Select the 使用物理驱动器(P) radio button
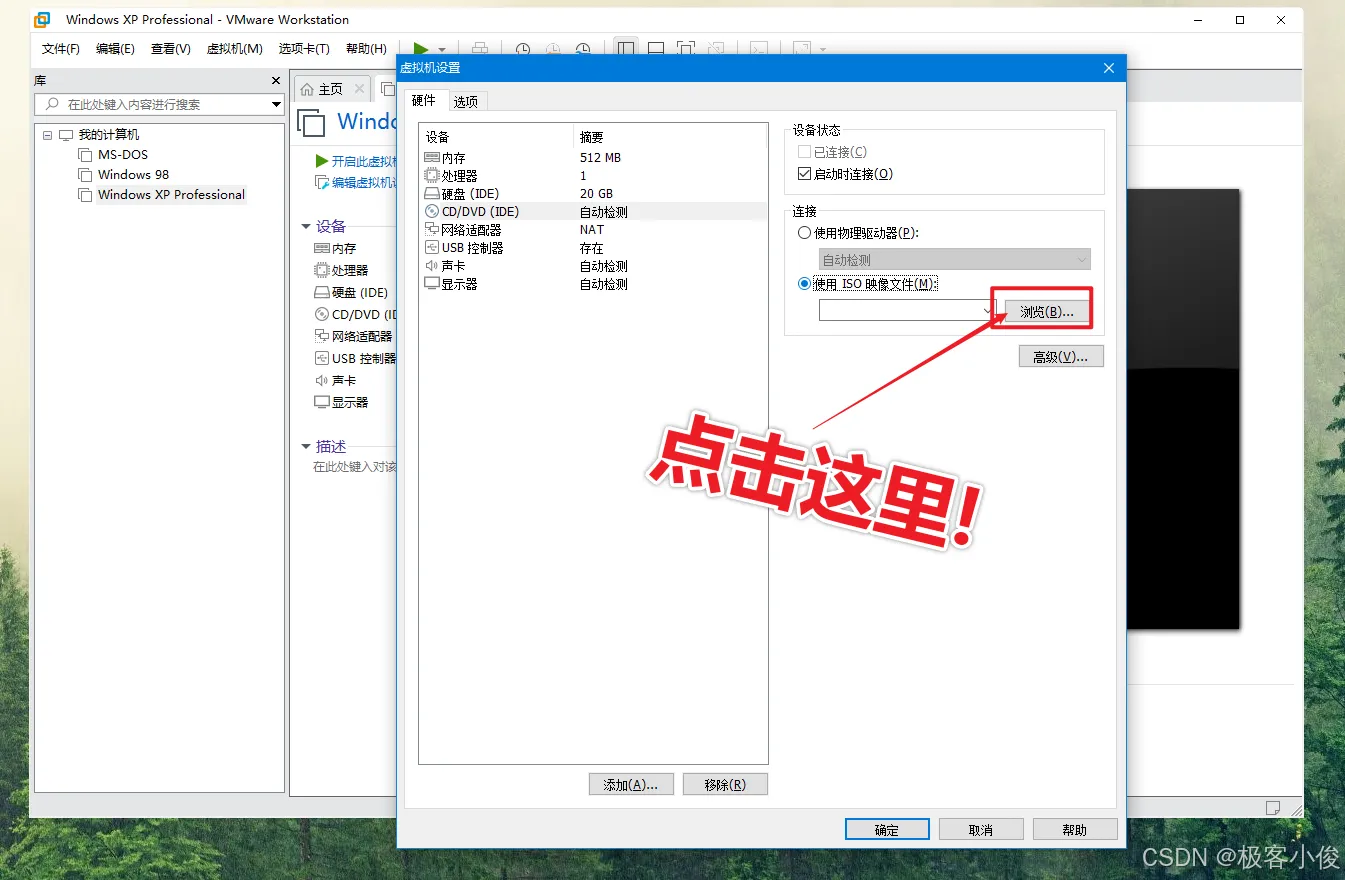Image resolution: width=1345 pixels, height=880 pixels. click(804, 233)
